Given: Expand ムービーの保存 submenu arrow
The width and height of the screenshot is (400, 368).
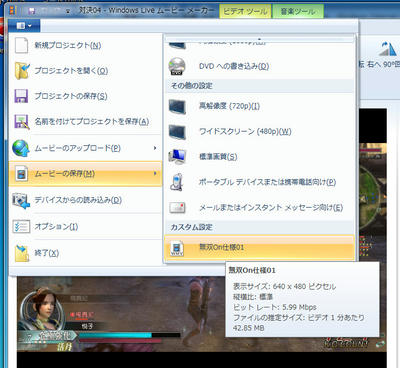Looking at the screenshot, I should pyautogui.click(x=155, y=173).
